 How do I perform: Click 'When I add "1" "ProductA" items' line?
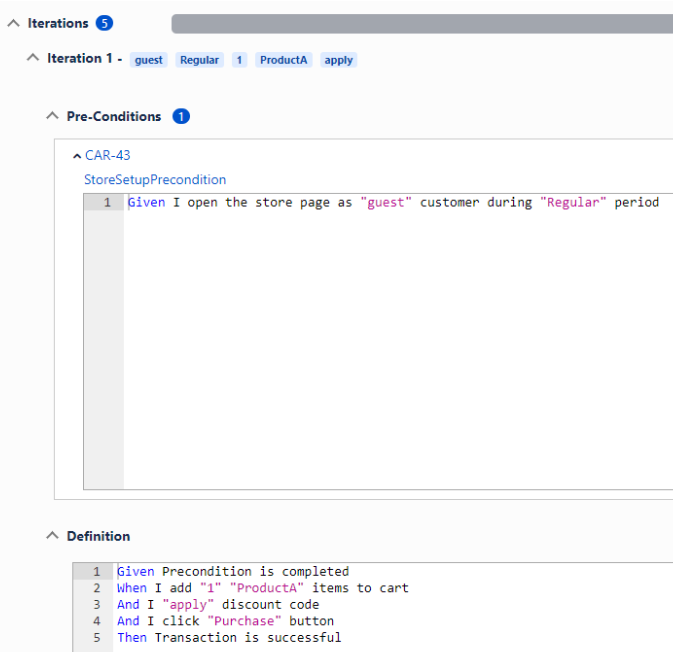[262, 588]
